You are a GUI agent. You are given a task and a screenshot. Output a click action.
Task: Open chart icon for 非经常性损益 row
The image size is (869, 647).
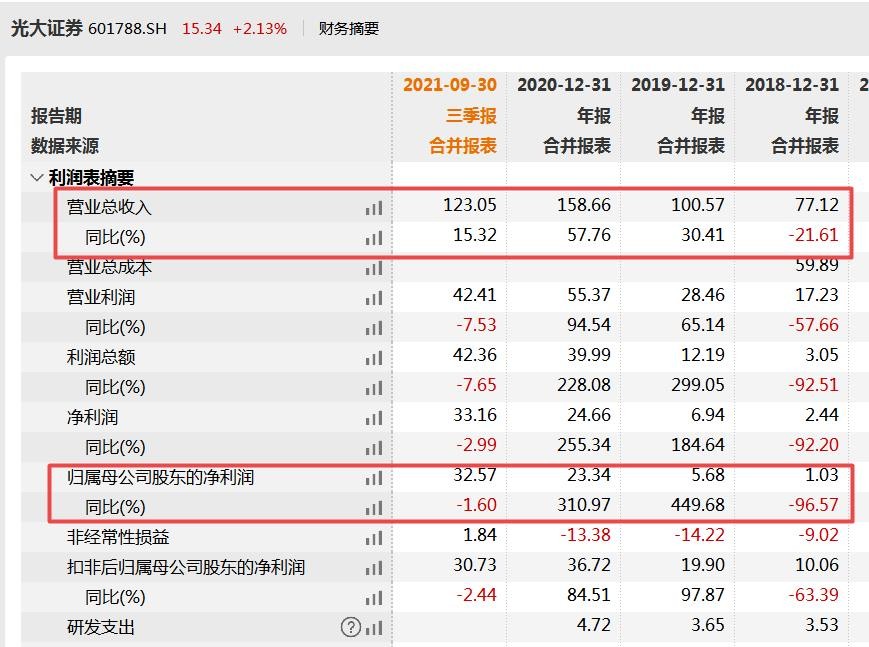[x=374, y=538]
